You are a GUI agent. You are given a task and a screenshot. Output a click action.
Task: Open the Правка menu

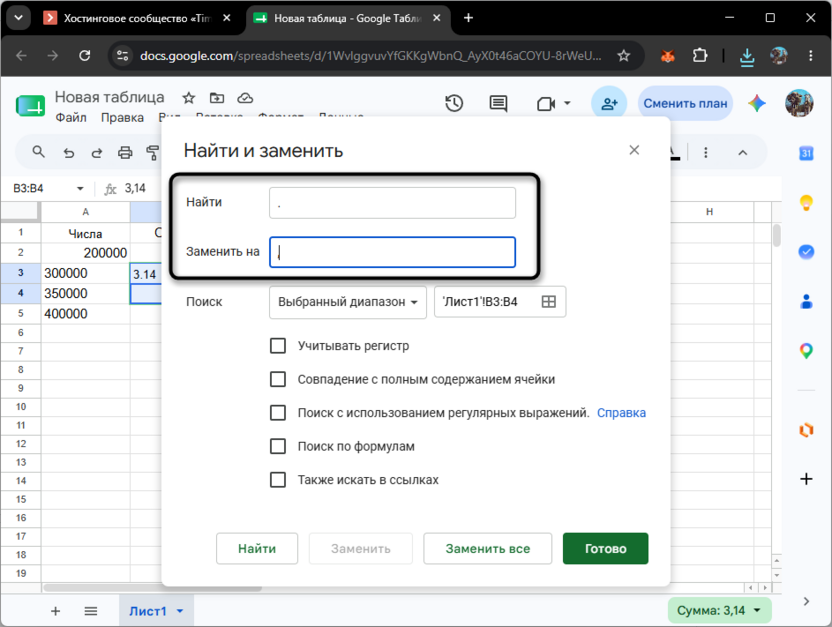122,117
